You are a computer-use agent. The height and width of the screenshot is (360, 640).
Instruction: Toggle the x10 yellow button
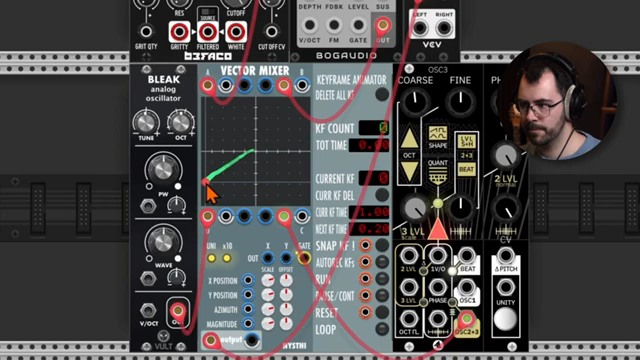pos(227,258)
